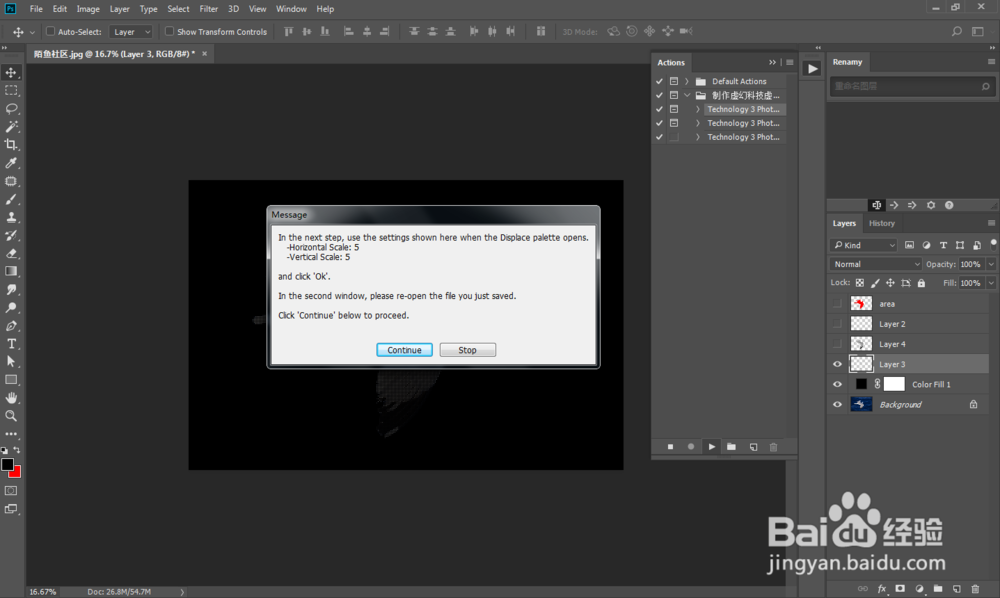Select the Magic Wand tool
The height and width of the screenshot is (598, 1000).
click(11, 126)
